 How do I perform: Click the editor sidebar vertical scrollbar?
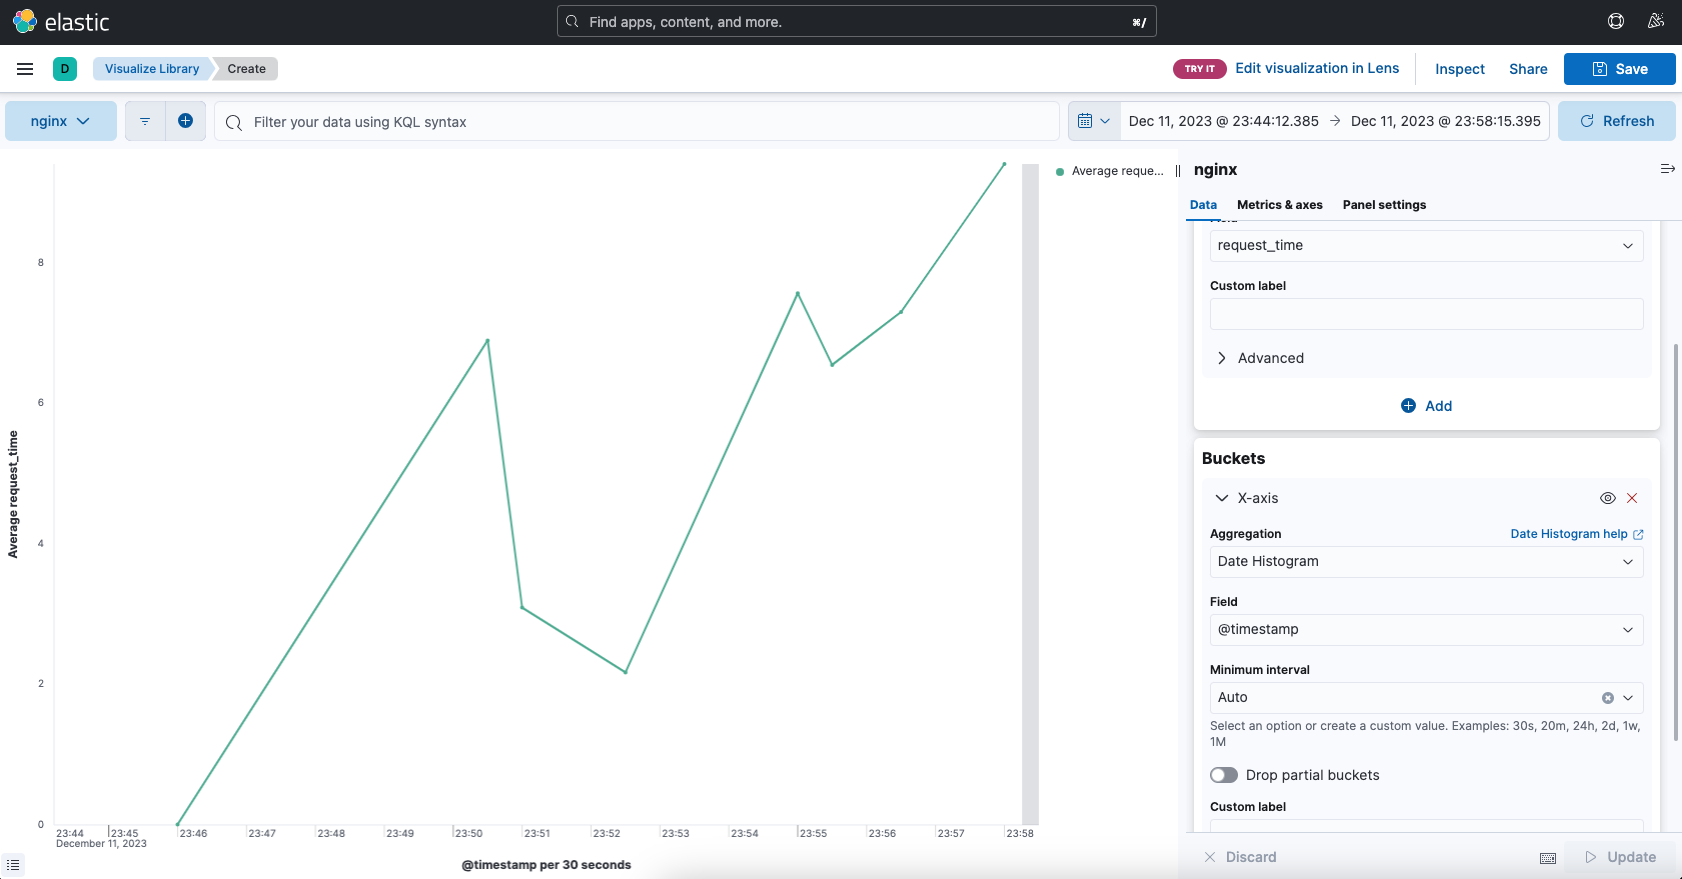[1676, 541]
